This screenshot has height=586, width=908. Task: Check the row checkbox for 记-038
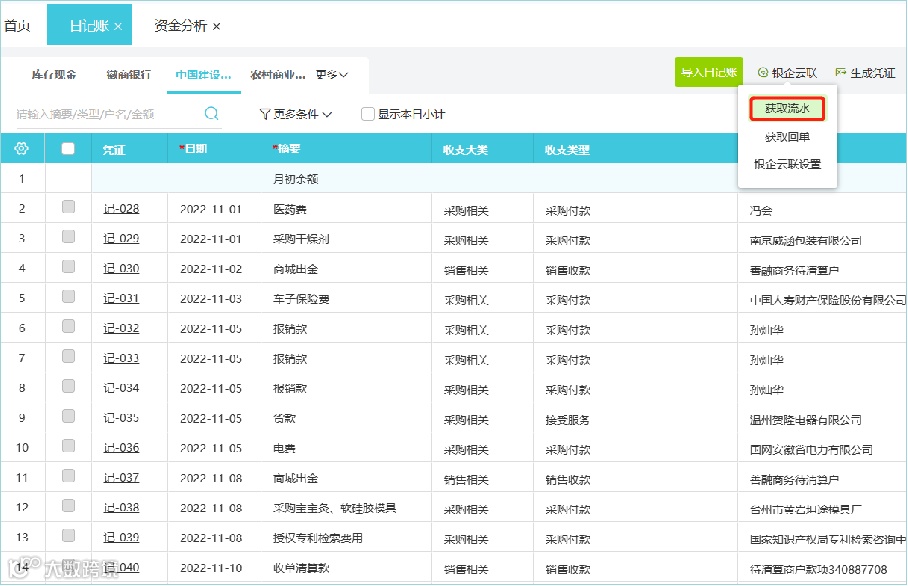(x=68, y=506)
